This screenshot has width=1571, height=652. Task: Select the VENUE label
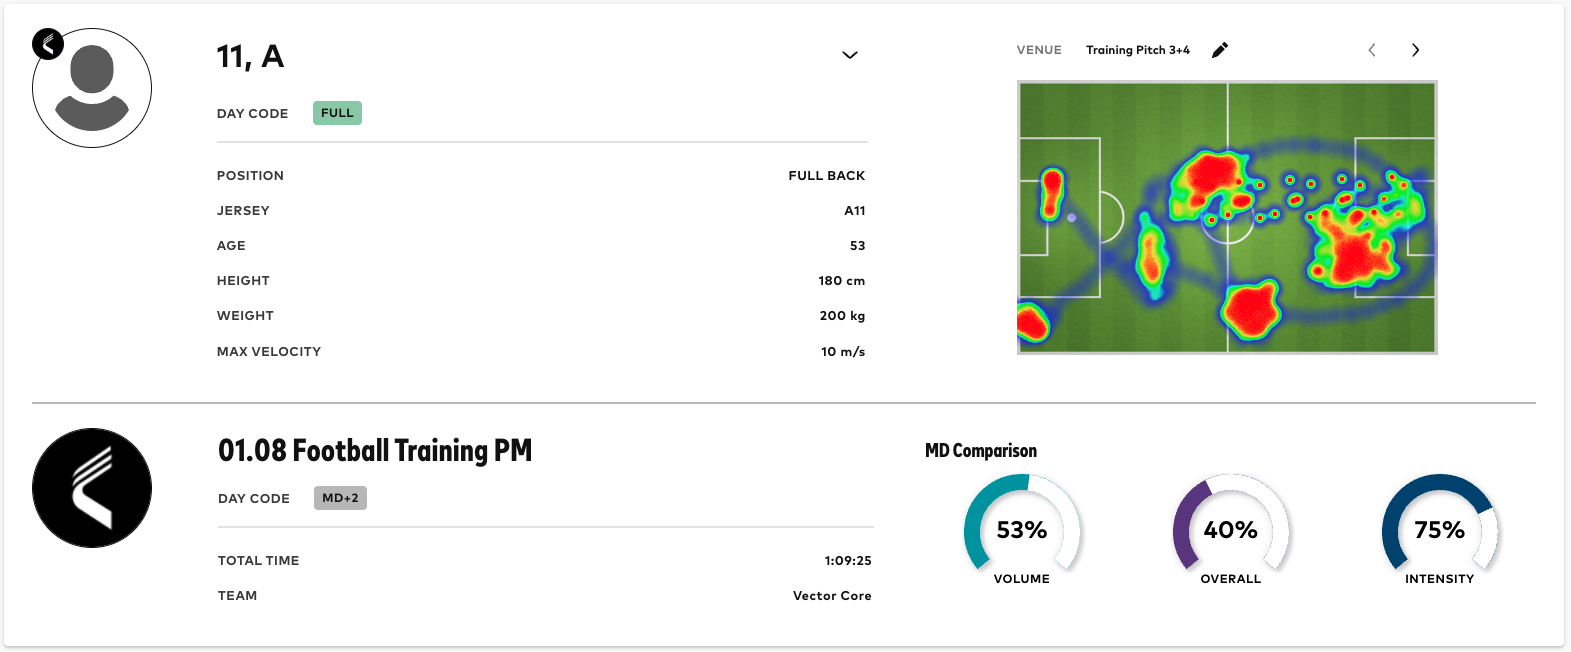[1038, 50]
